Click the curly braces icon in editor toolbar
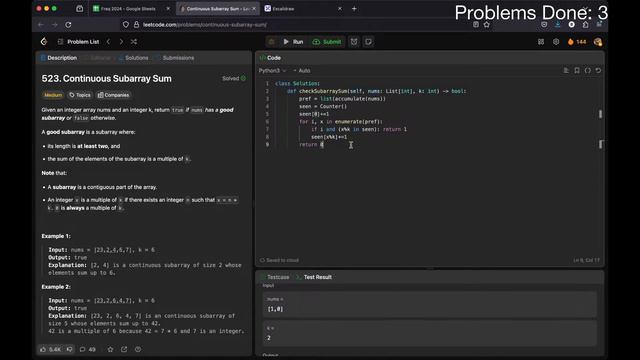The height and width of the screenshot is (360, 640). 587,71
